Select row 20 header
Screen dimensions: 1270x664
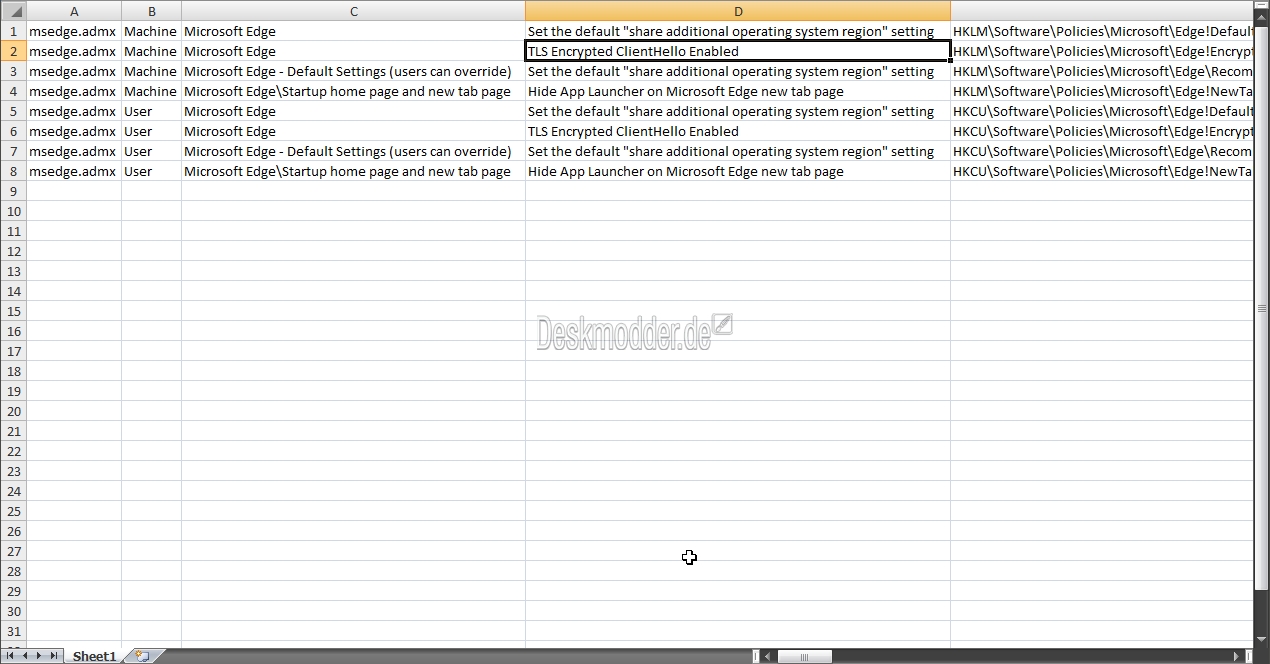pyautogui.click(x=13, y=411)
